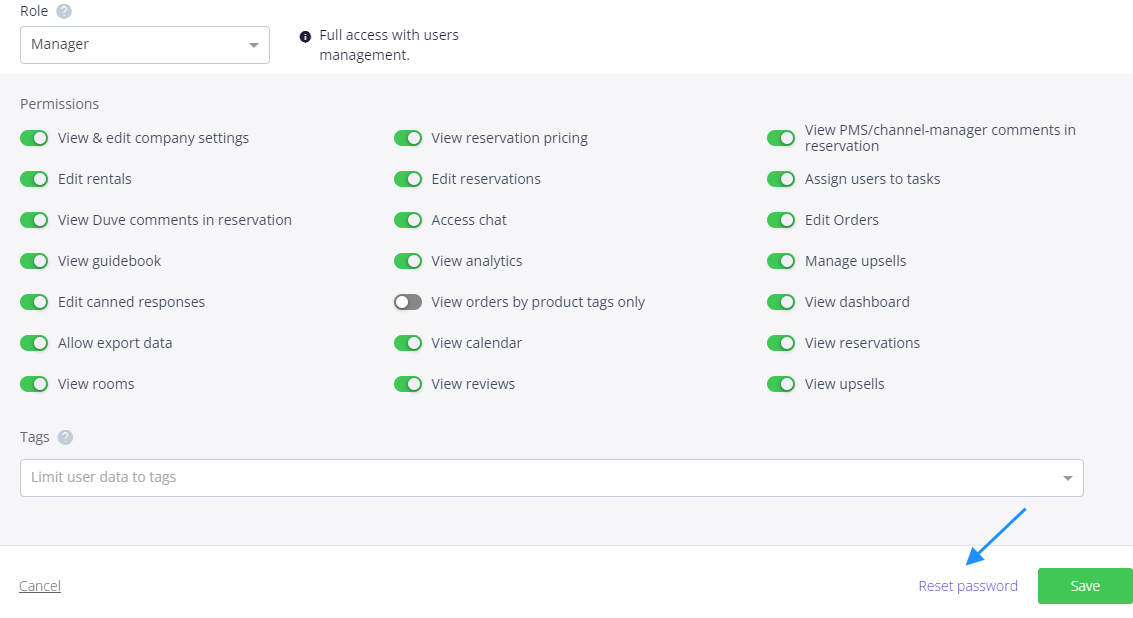Screen dimensions: 1133x618
Task: Open the Manager role dropdown
Action: pyautogui.click(x=145, y=44)
